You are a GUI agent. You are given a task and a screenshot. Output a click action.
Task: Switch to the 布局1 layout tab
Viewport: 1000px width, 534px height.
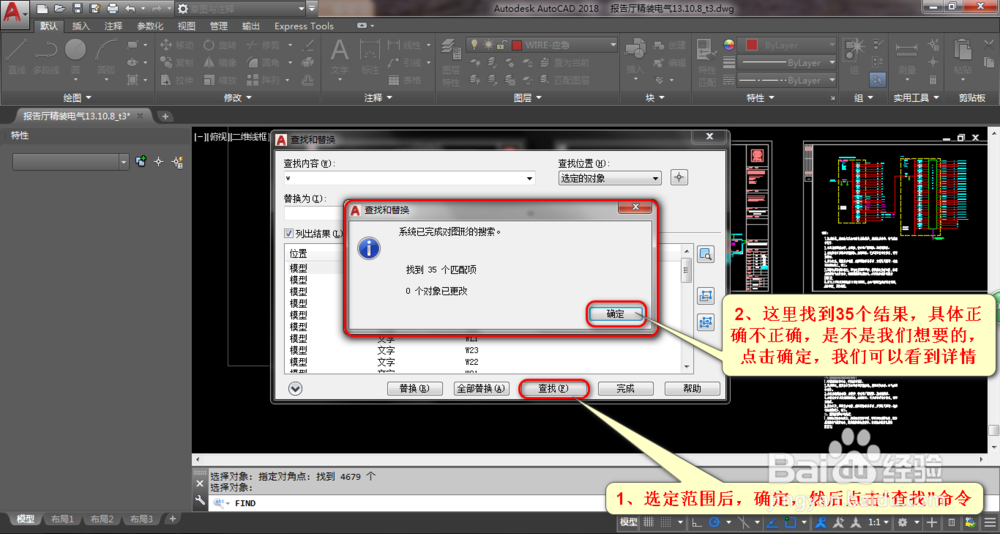pyautogui.click(x=62, y=519)
